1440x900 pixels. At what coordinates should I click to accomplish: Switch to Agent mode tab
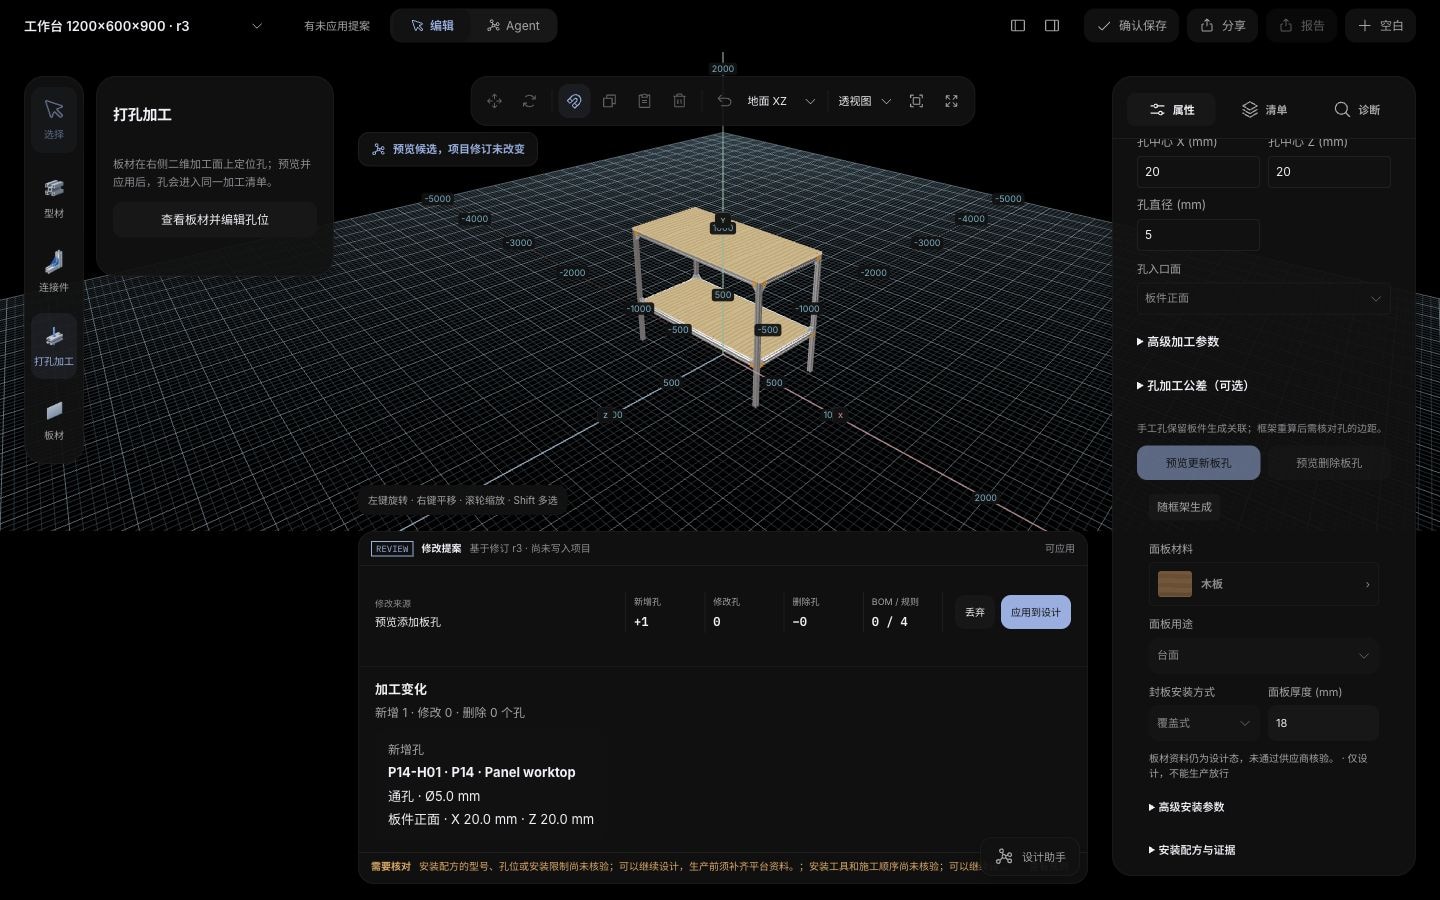point(513,26)
